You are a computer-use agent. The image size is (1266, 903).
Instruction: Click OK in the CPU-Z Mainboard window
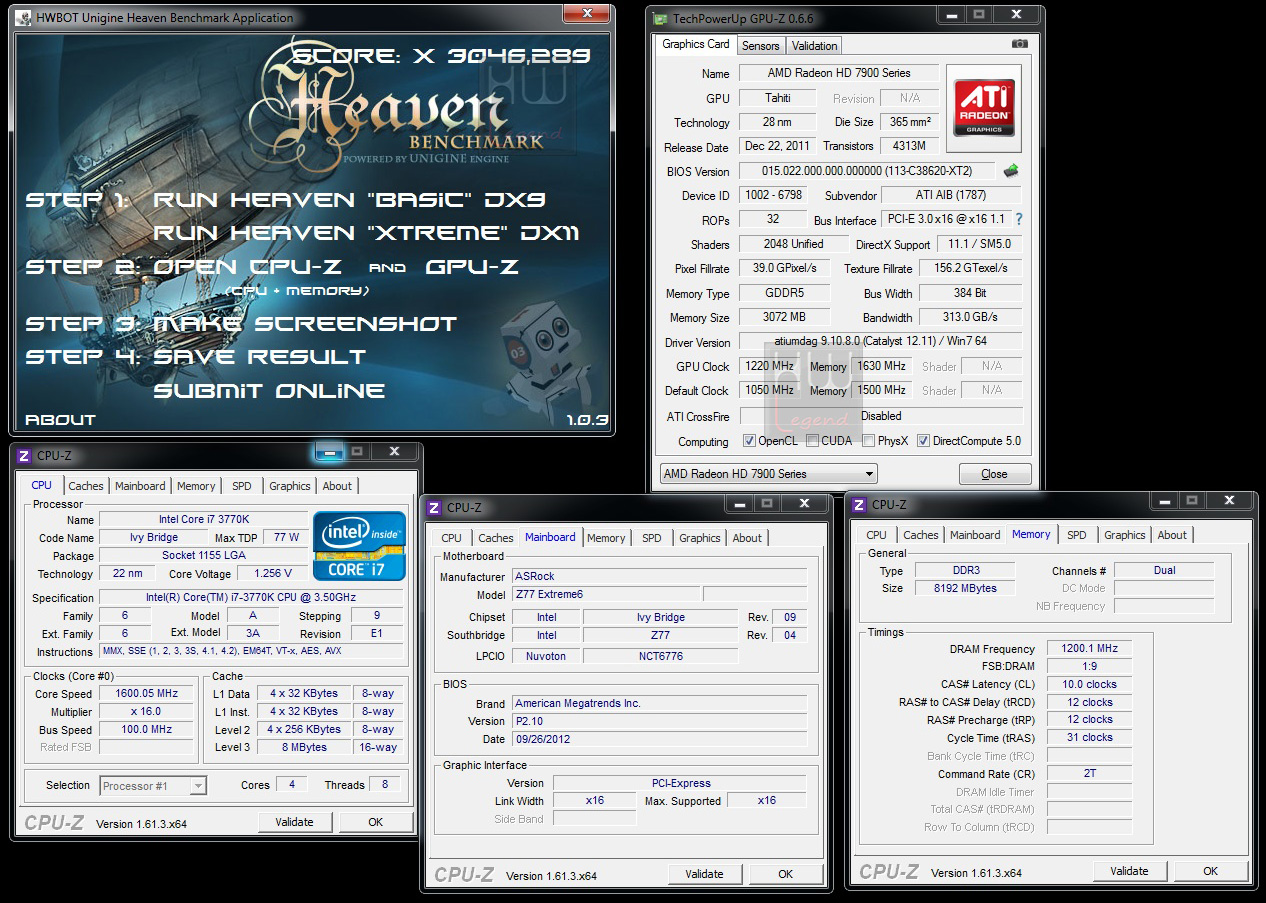(786, 874)
